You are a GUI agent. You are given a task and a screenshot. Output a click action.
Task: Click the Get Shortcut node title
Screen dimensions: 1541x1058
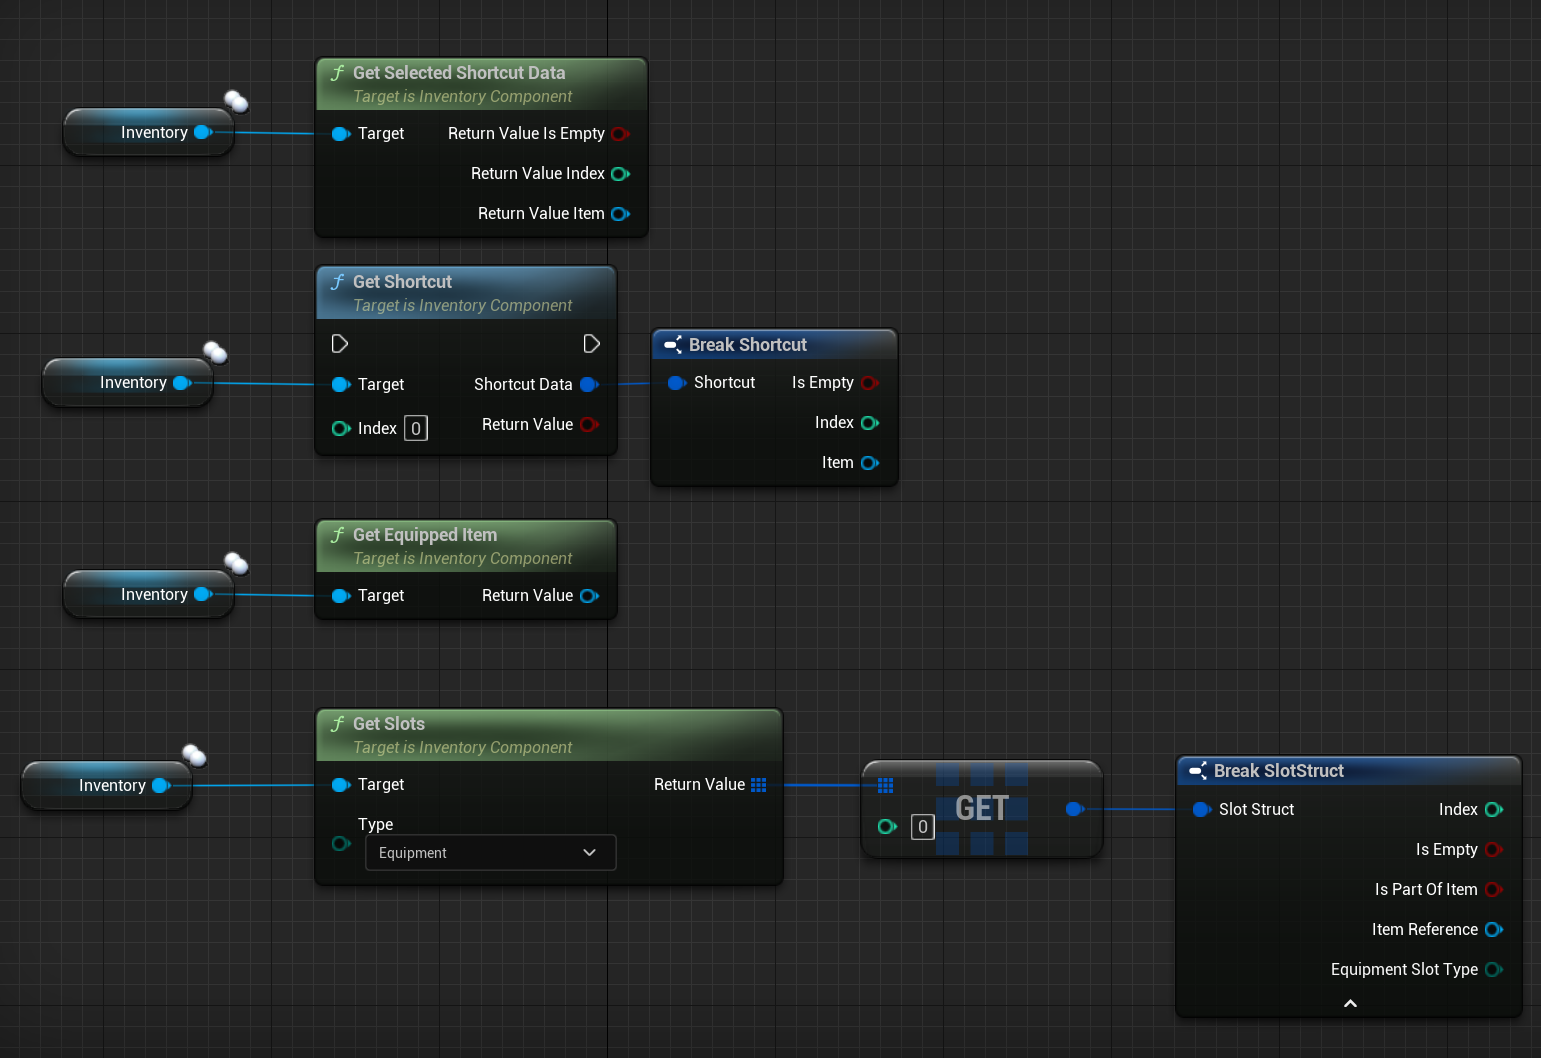click(402, 282)
